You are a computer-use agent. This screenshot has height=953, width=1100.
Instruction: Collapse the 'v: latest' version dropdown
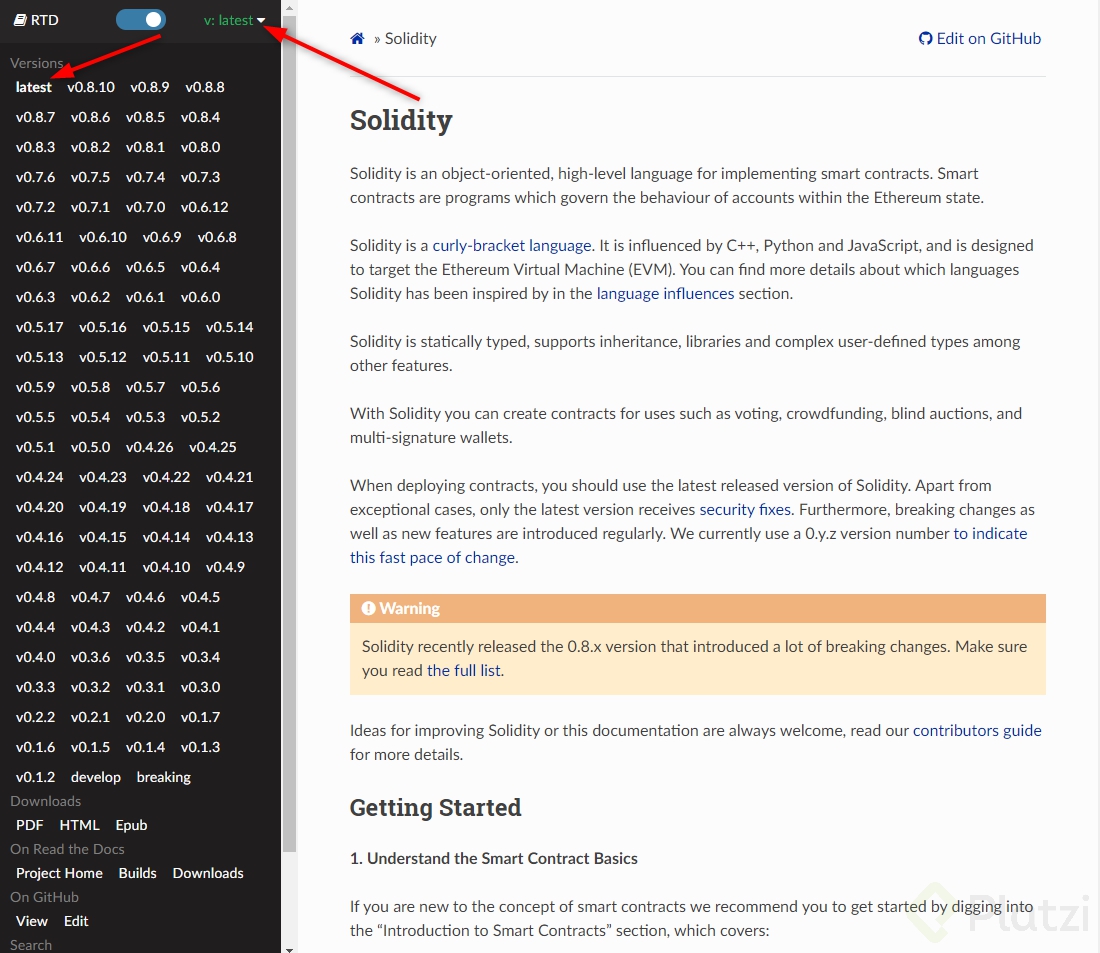point(234,20)
